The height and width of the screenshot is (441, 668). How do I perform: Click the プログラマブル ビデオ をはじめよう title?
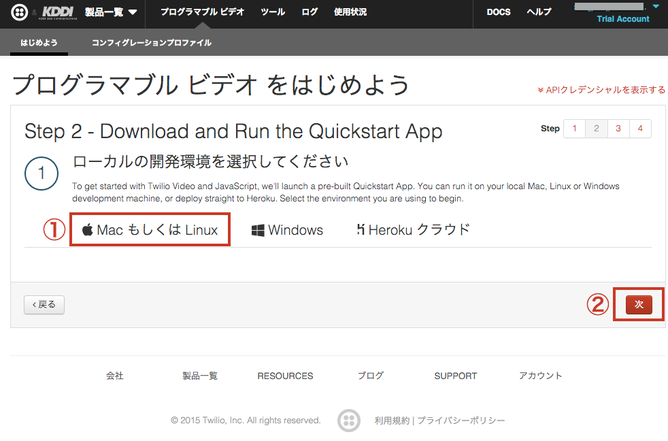coord(211,84)
